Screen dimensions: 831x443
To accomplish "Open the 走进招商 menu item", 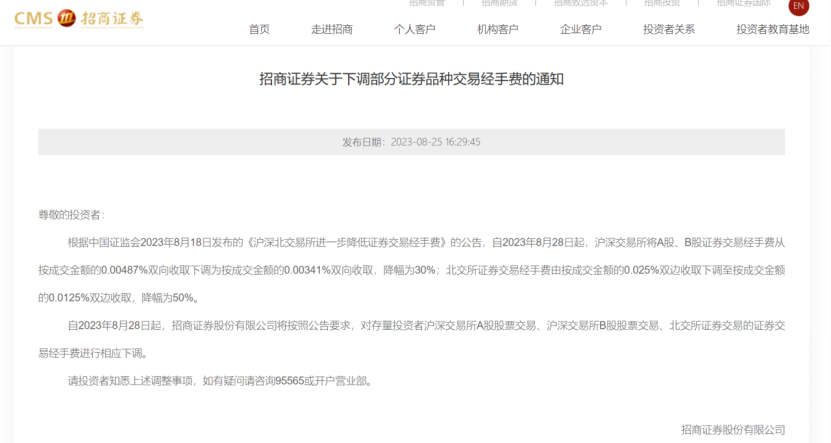I will click(x=332, y=29).
